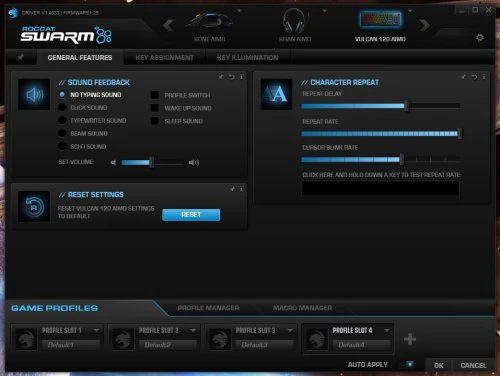500x376 pixels.
Task: Undo Character Repeat panel changes
Action: click(474, 77)
